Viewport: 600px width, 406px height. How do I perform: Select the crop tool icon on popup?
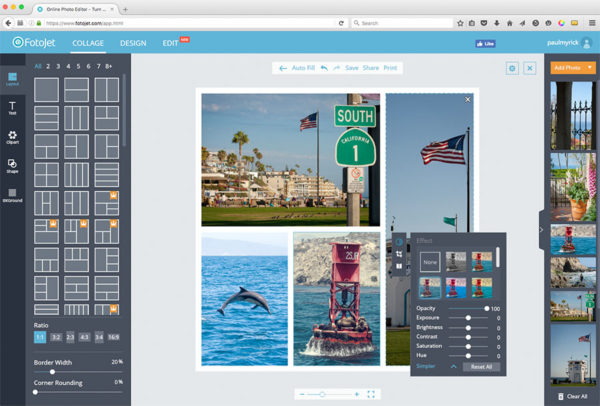(x=399, y=254)
